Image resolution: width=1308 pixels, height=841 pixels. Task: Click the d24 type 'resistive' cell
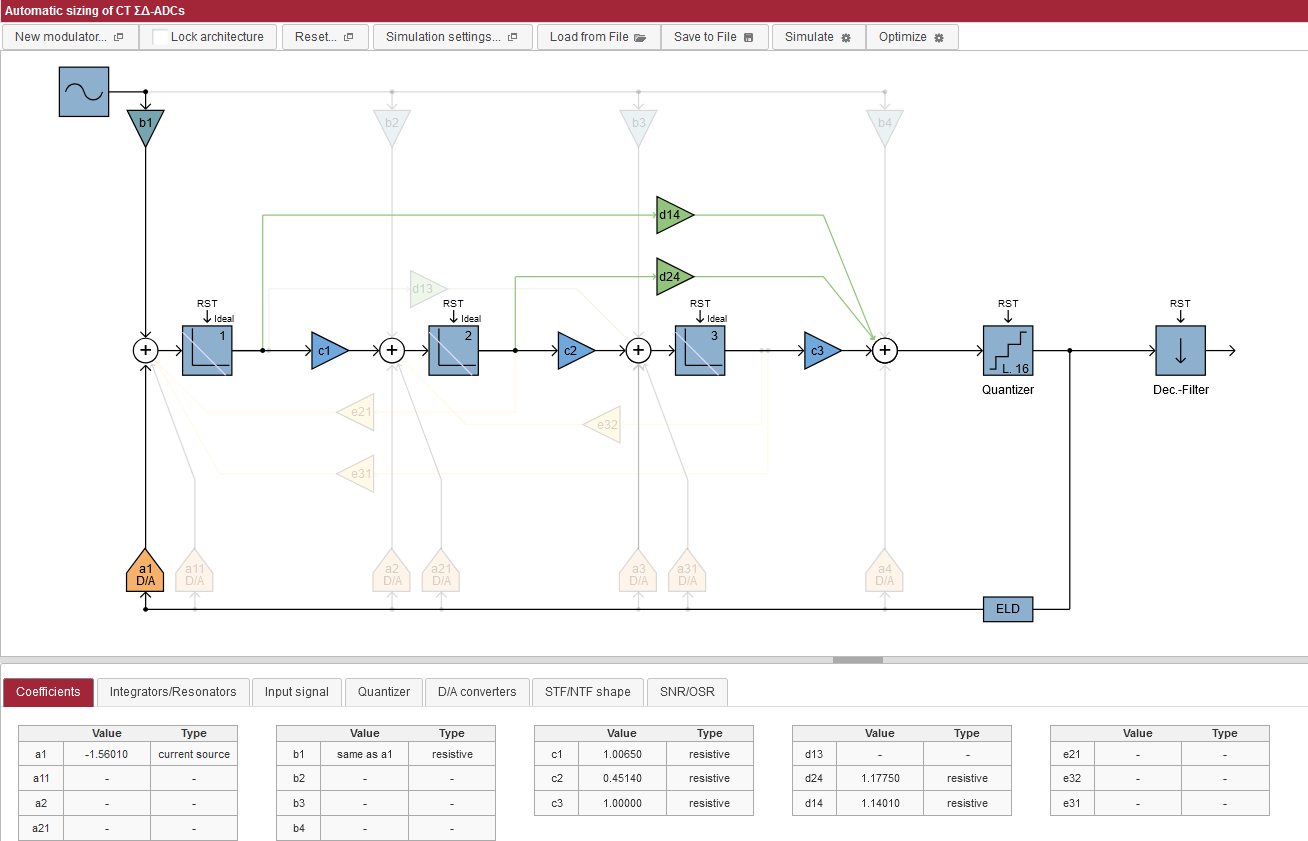(967, 779)
